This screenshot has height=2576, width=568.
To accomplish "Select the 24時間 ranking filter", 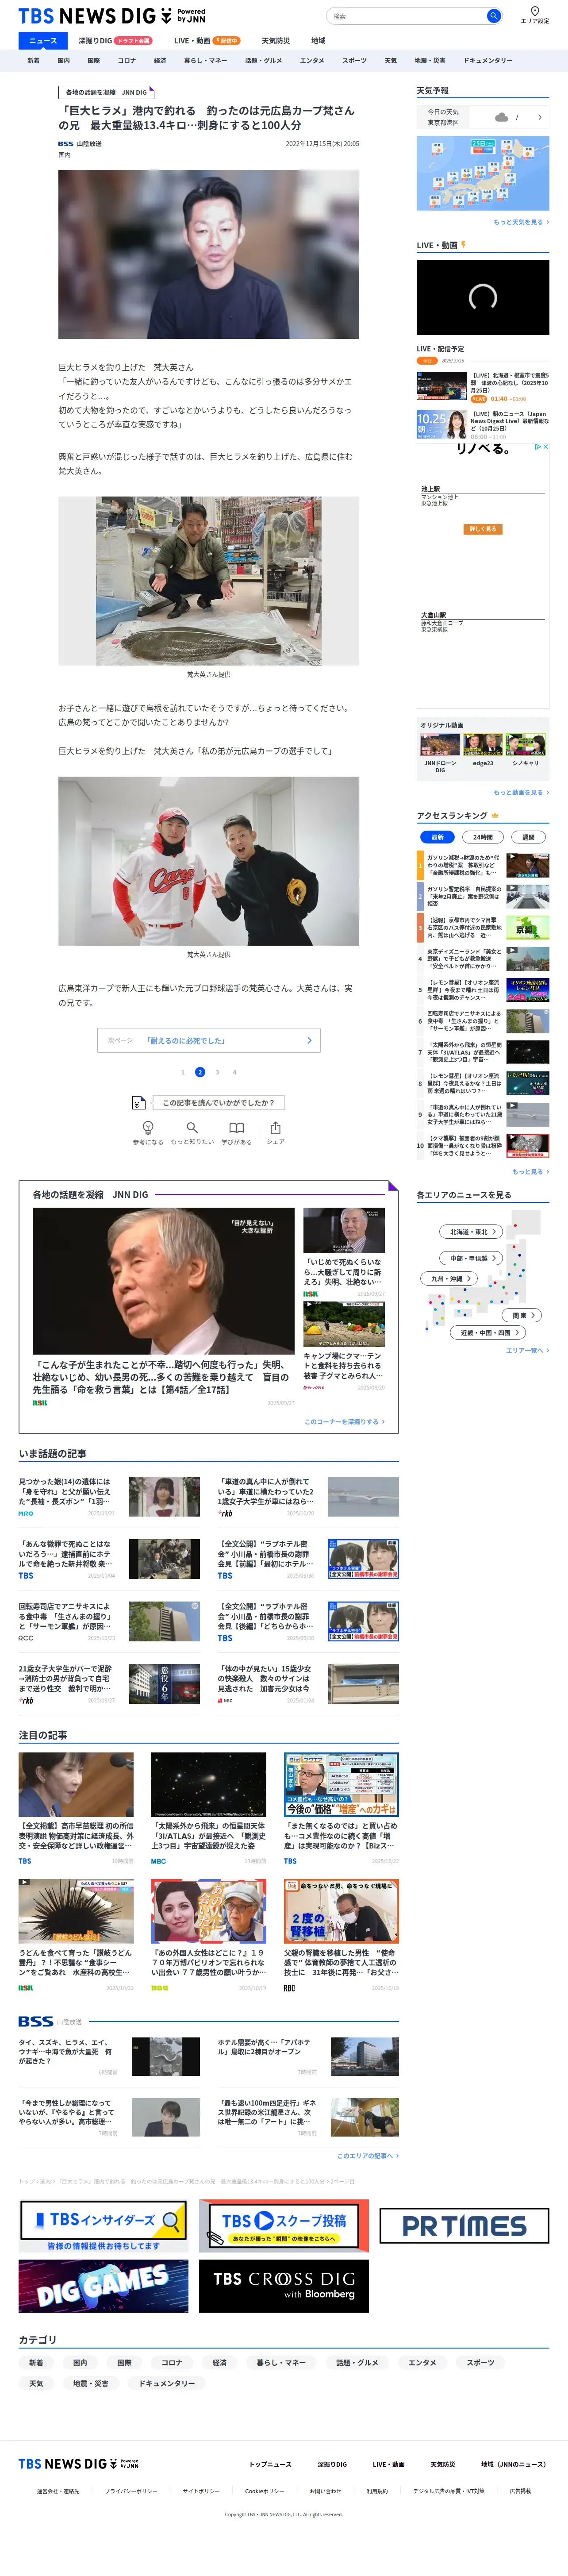I will (x=483, y=837).
